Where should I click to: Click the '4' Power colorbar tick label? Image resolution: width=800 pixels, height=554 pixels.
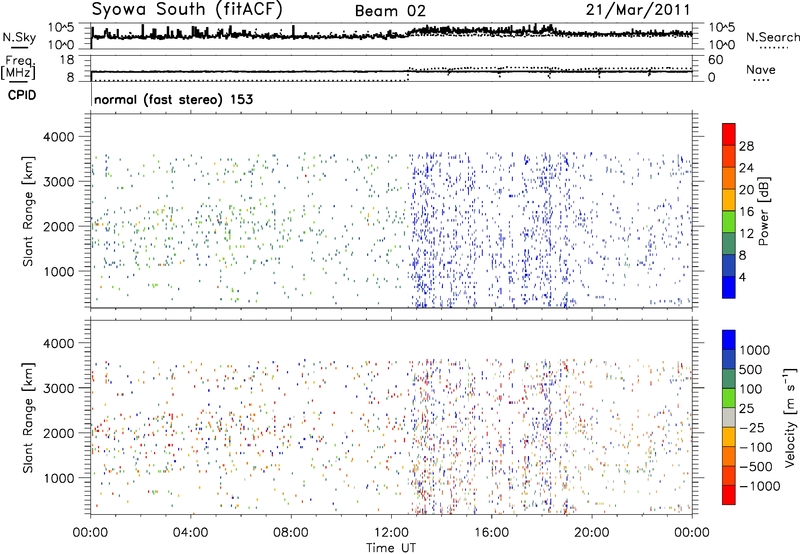[x=742, y=277]
